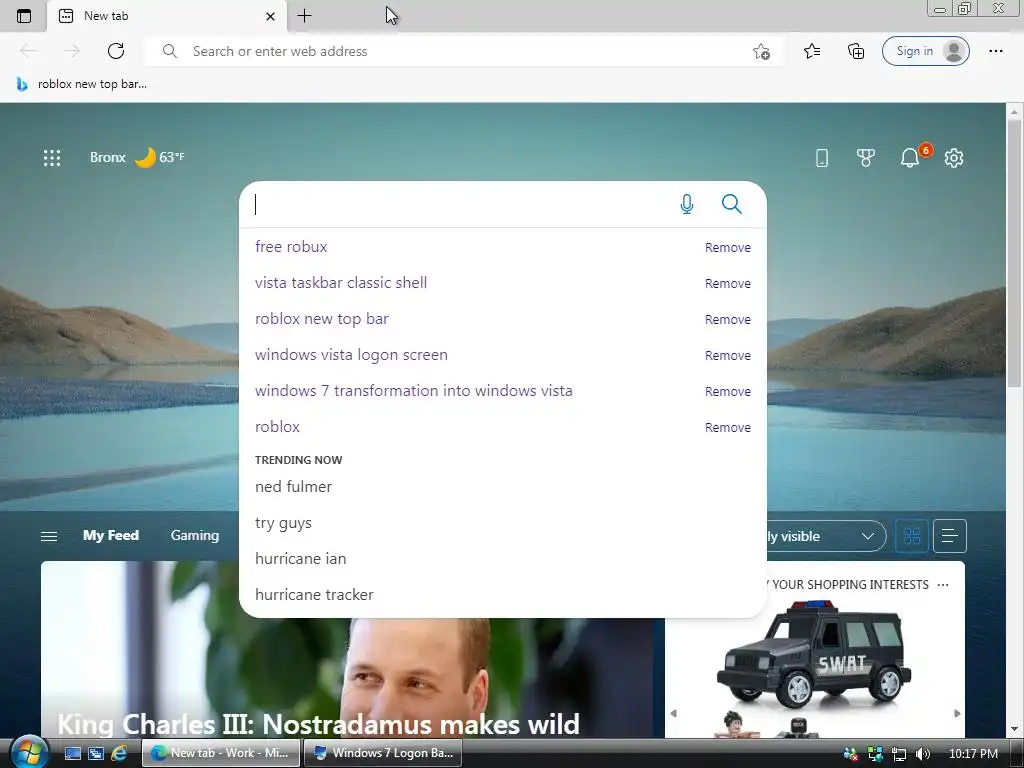This screenshot has width=1024, height=768.
Task: Select 'New tab - Work - Mi...' taskbar button
Action: click(221, 753)
